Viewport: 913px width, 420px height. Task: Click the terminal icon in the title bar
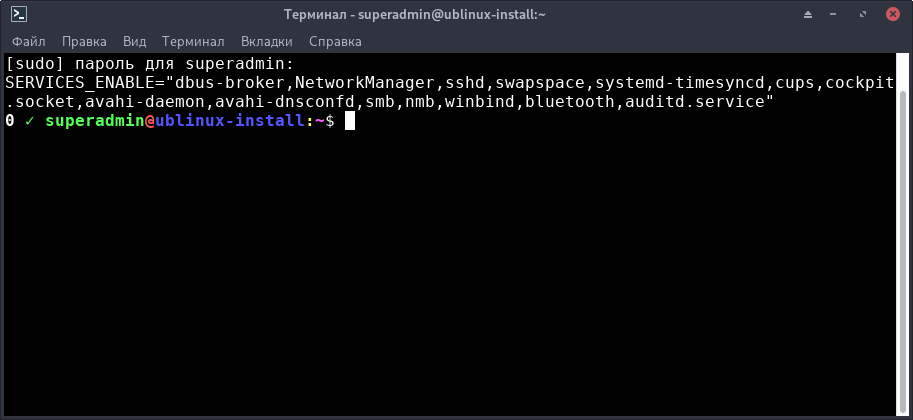pos(18,15)
